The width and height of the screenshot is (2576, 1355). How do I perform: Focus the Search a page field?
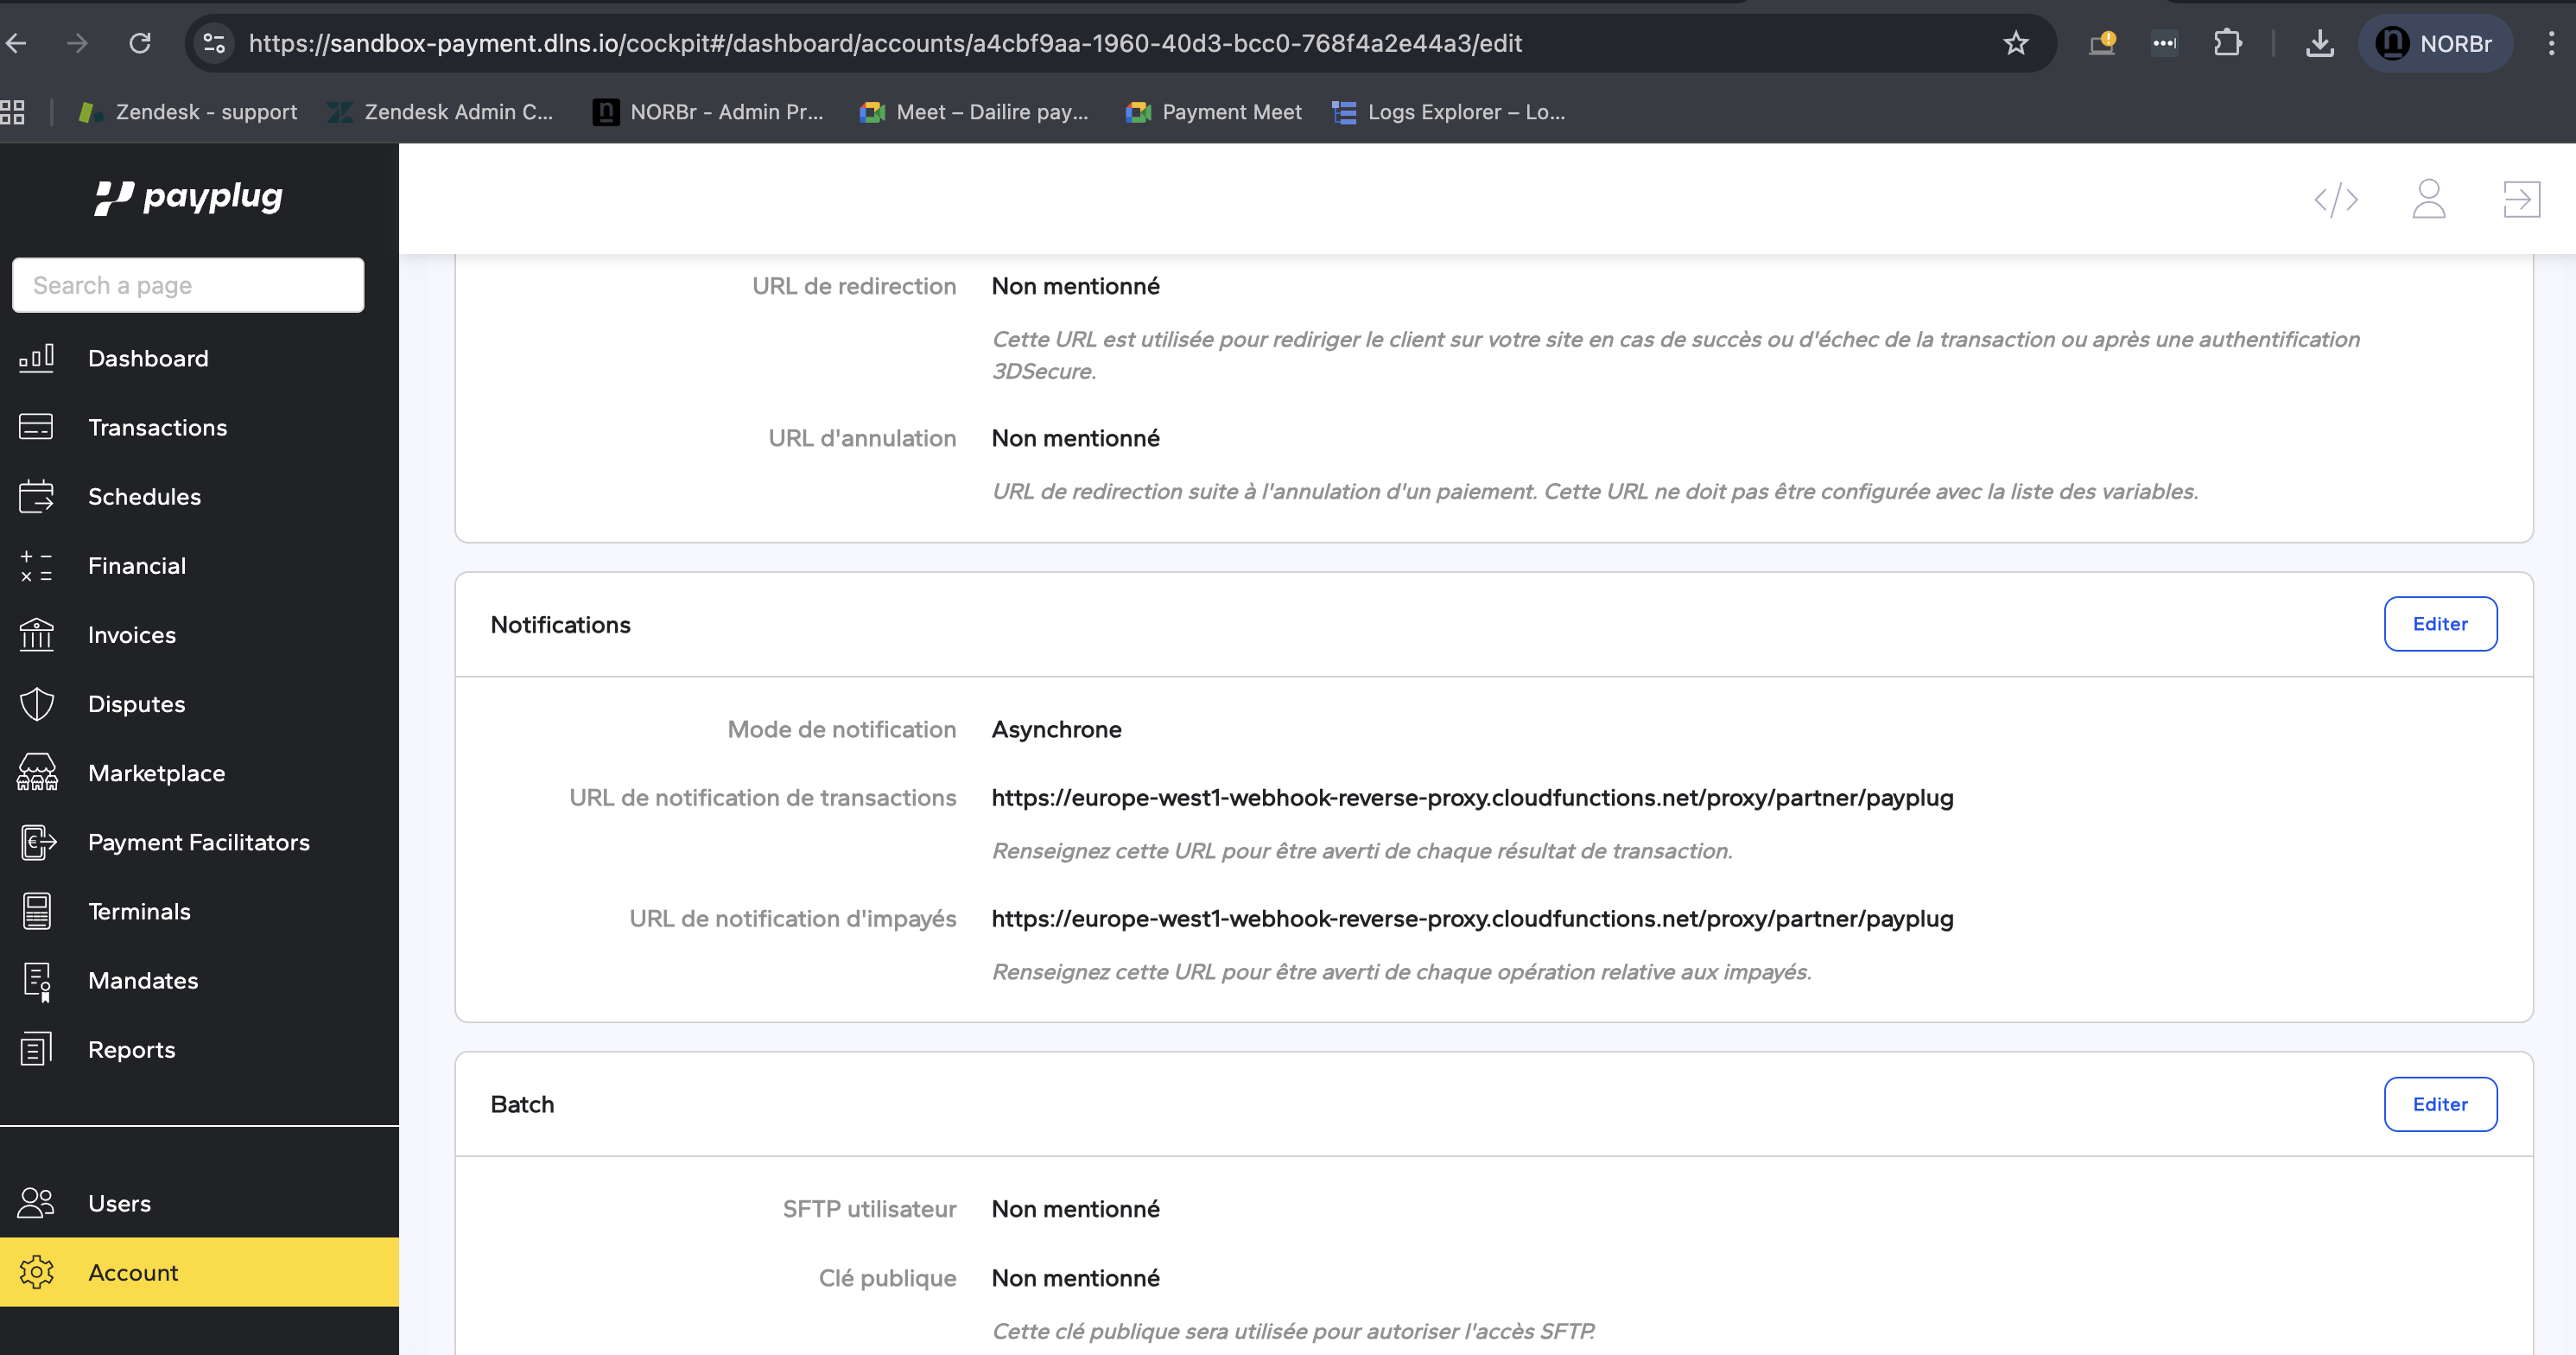[x=188, y=286]
